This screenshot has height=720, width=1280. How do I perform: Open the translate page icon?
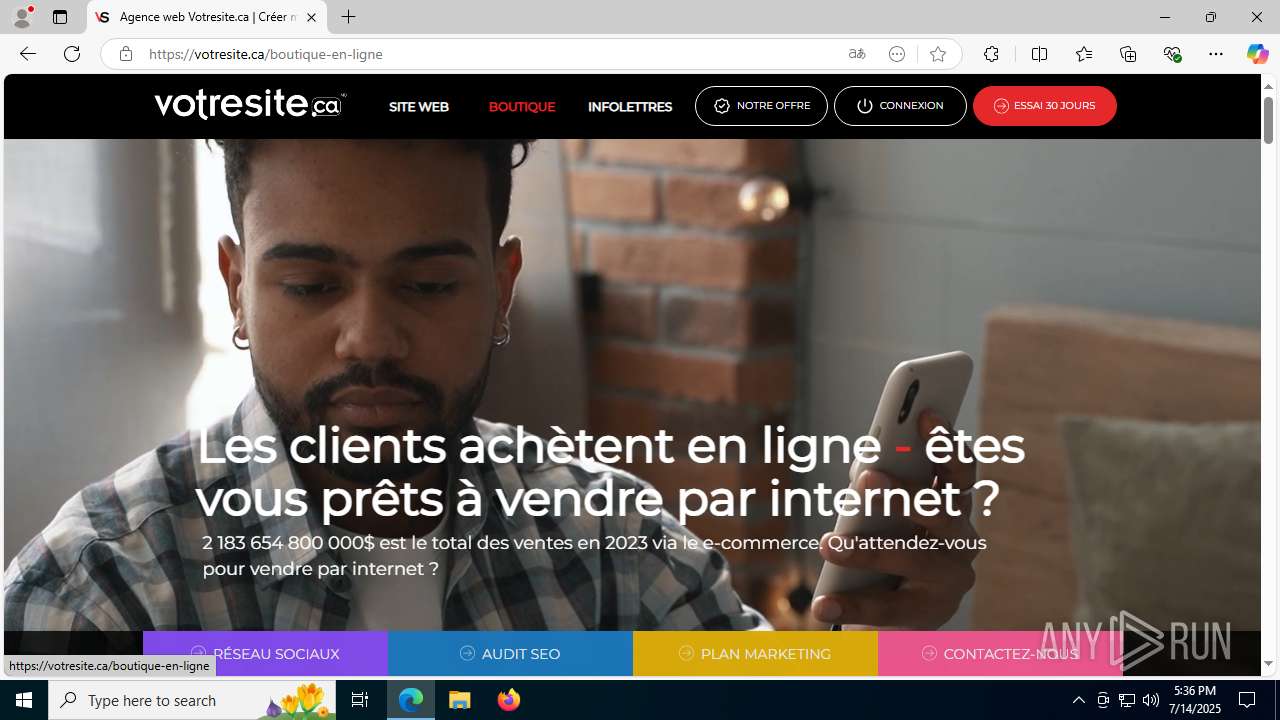coord(857,54)
